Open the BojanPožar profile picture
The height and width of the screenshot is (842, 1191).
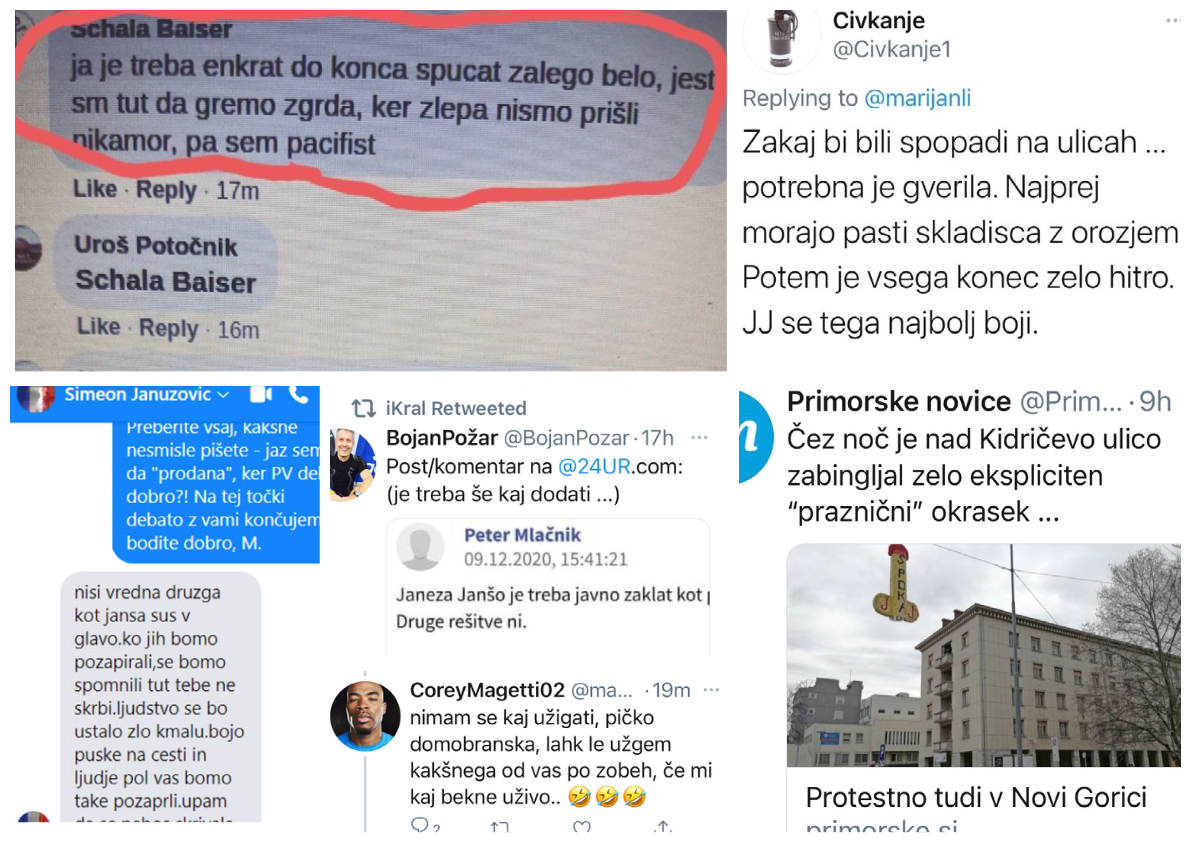click(x=353, y=465)
